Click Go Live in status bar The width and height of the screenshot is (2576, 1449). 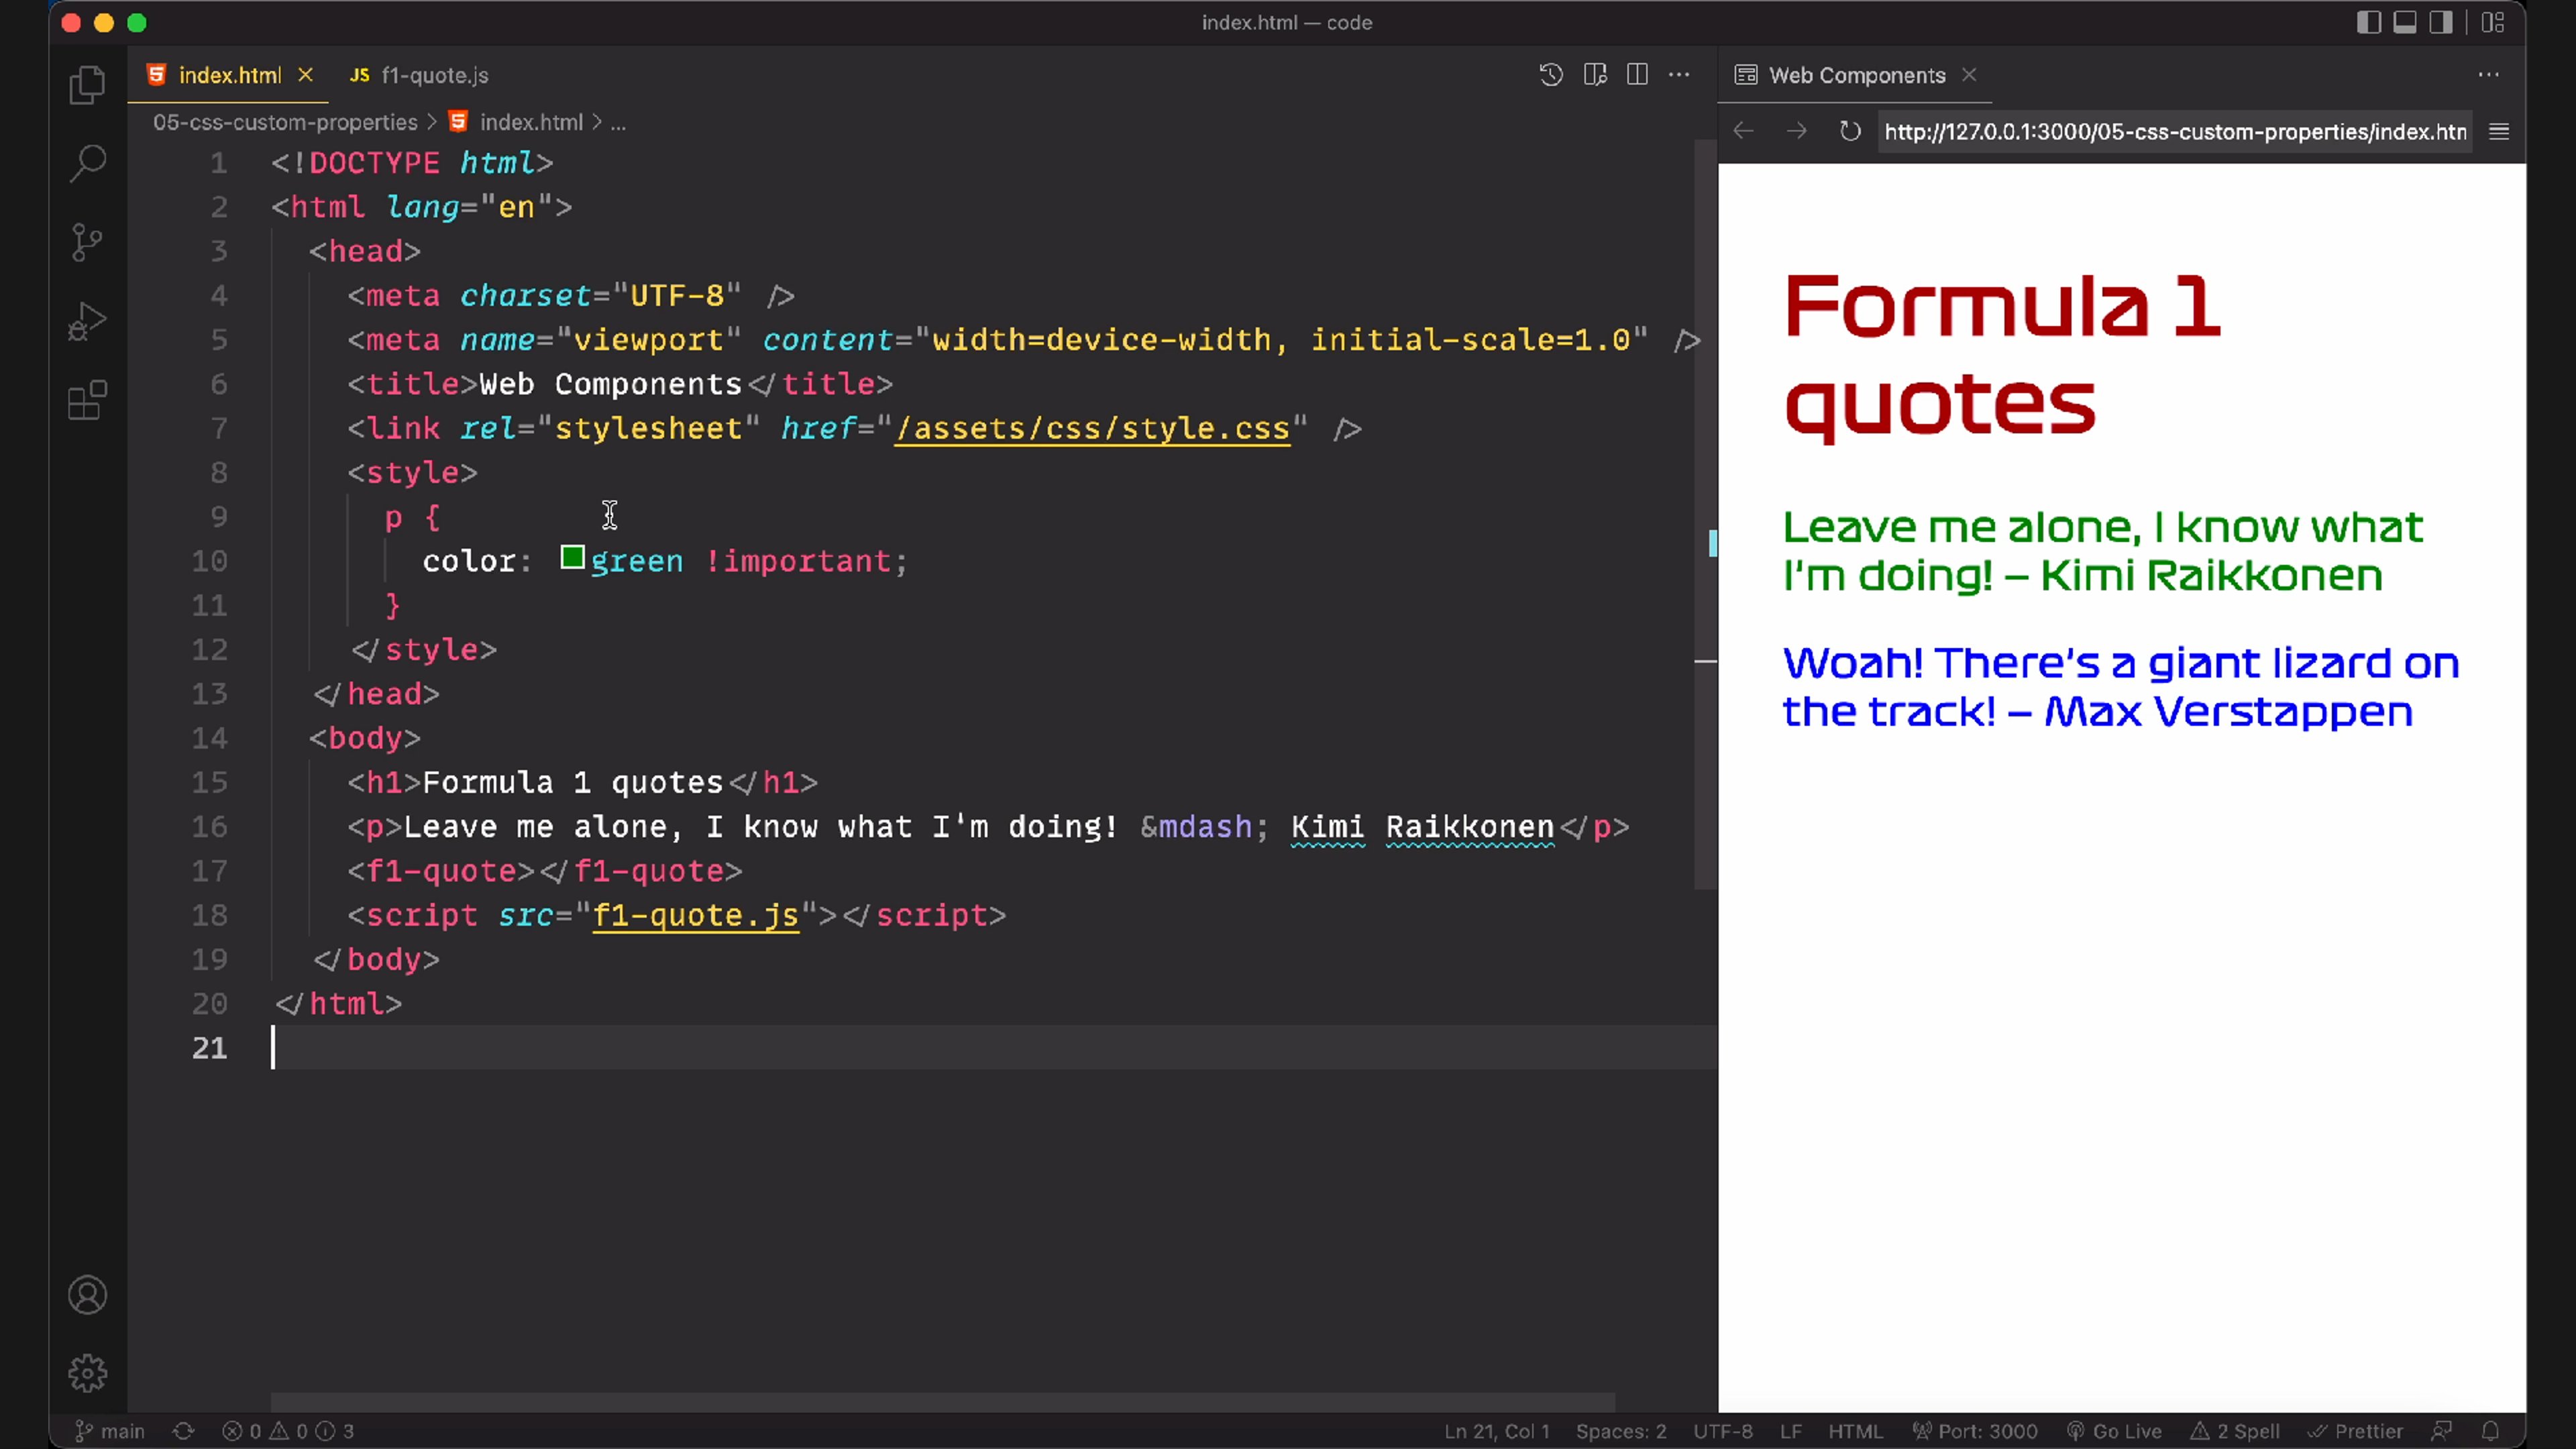pos(2114,1431)
